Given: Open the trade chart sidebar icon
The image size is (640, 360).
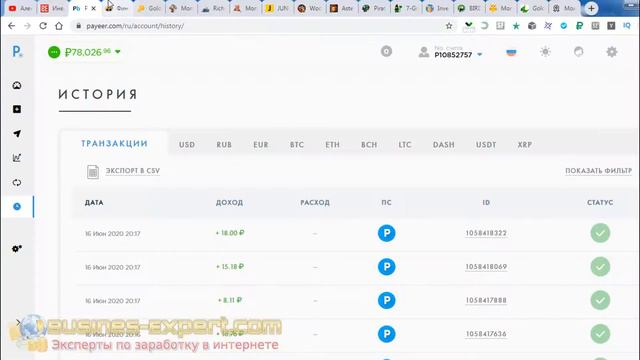Looking at the screenshot, I should (x=17, y=158).
